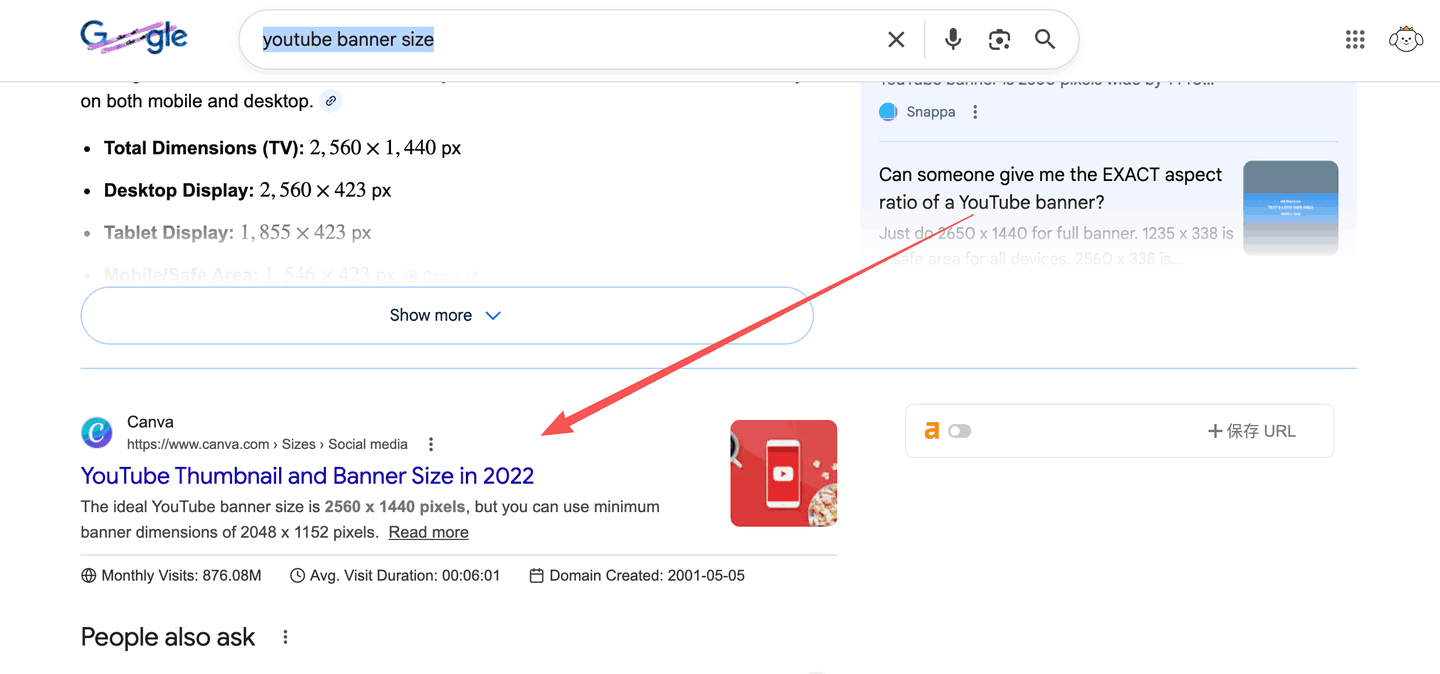Start voice search with microphone icon
Screen dimensions: 1440x674
[x=953, y=39]
